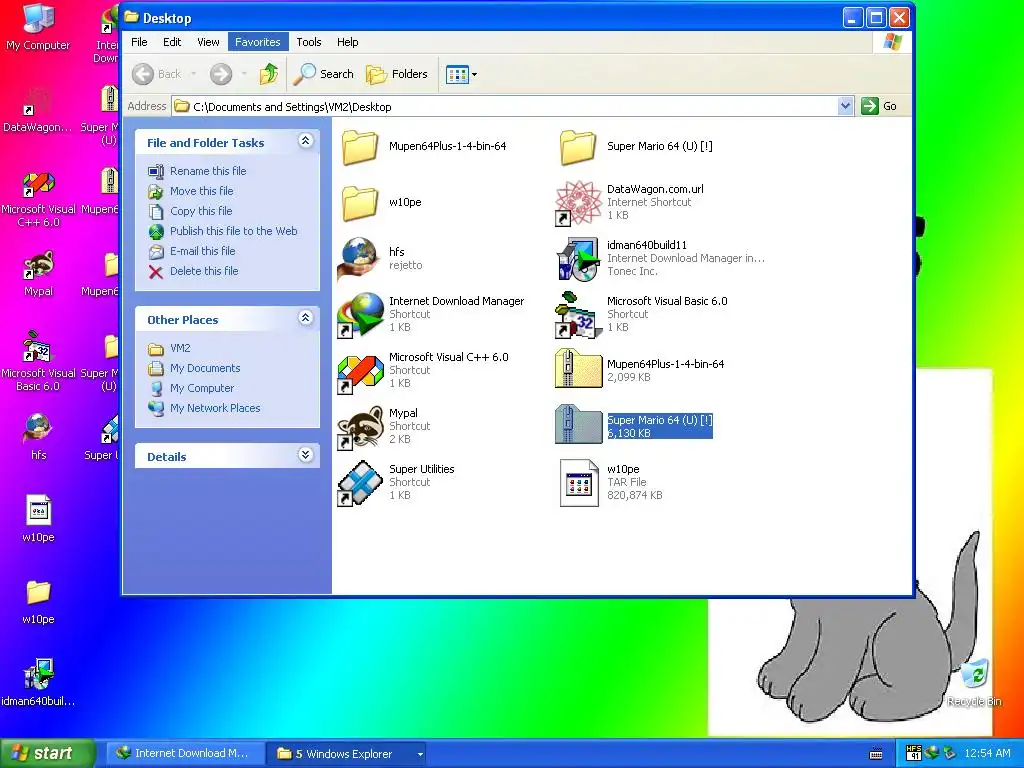Collapse the File and Folder Tasks panel

pyautogui.click(x=305, y=141)
